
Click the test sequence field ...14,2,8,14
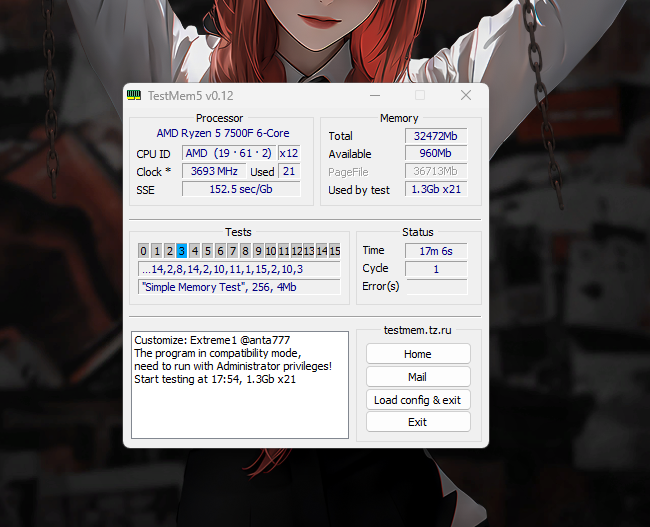(239, 269)
